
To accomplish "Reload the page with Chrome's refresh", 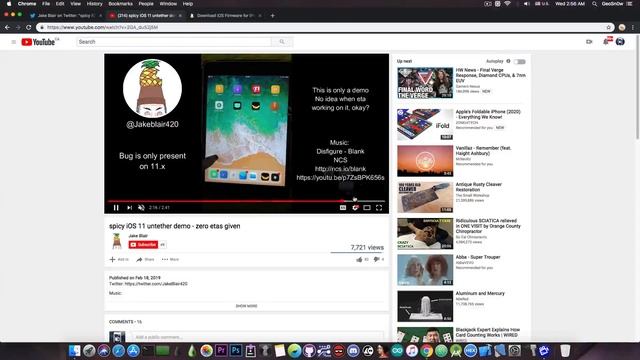I will tap(29, 27).
